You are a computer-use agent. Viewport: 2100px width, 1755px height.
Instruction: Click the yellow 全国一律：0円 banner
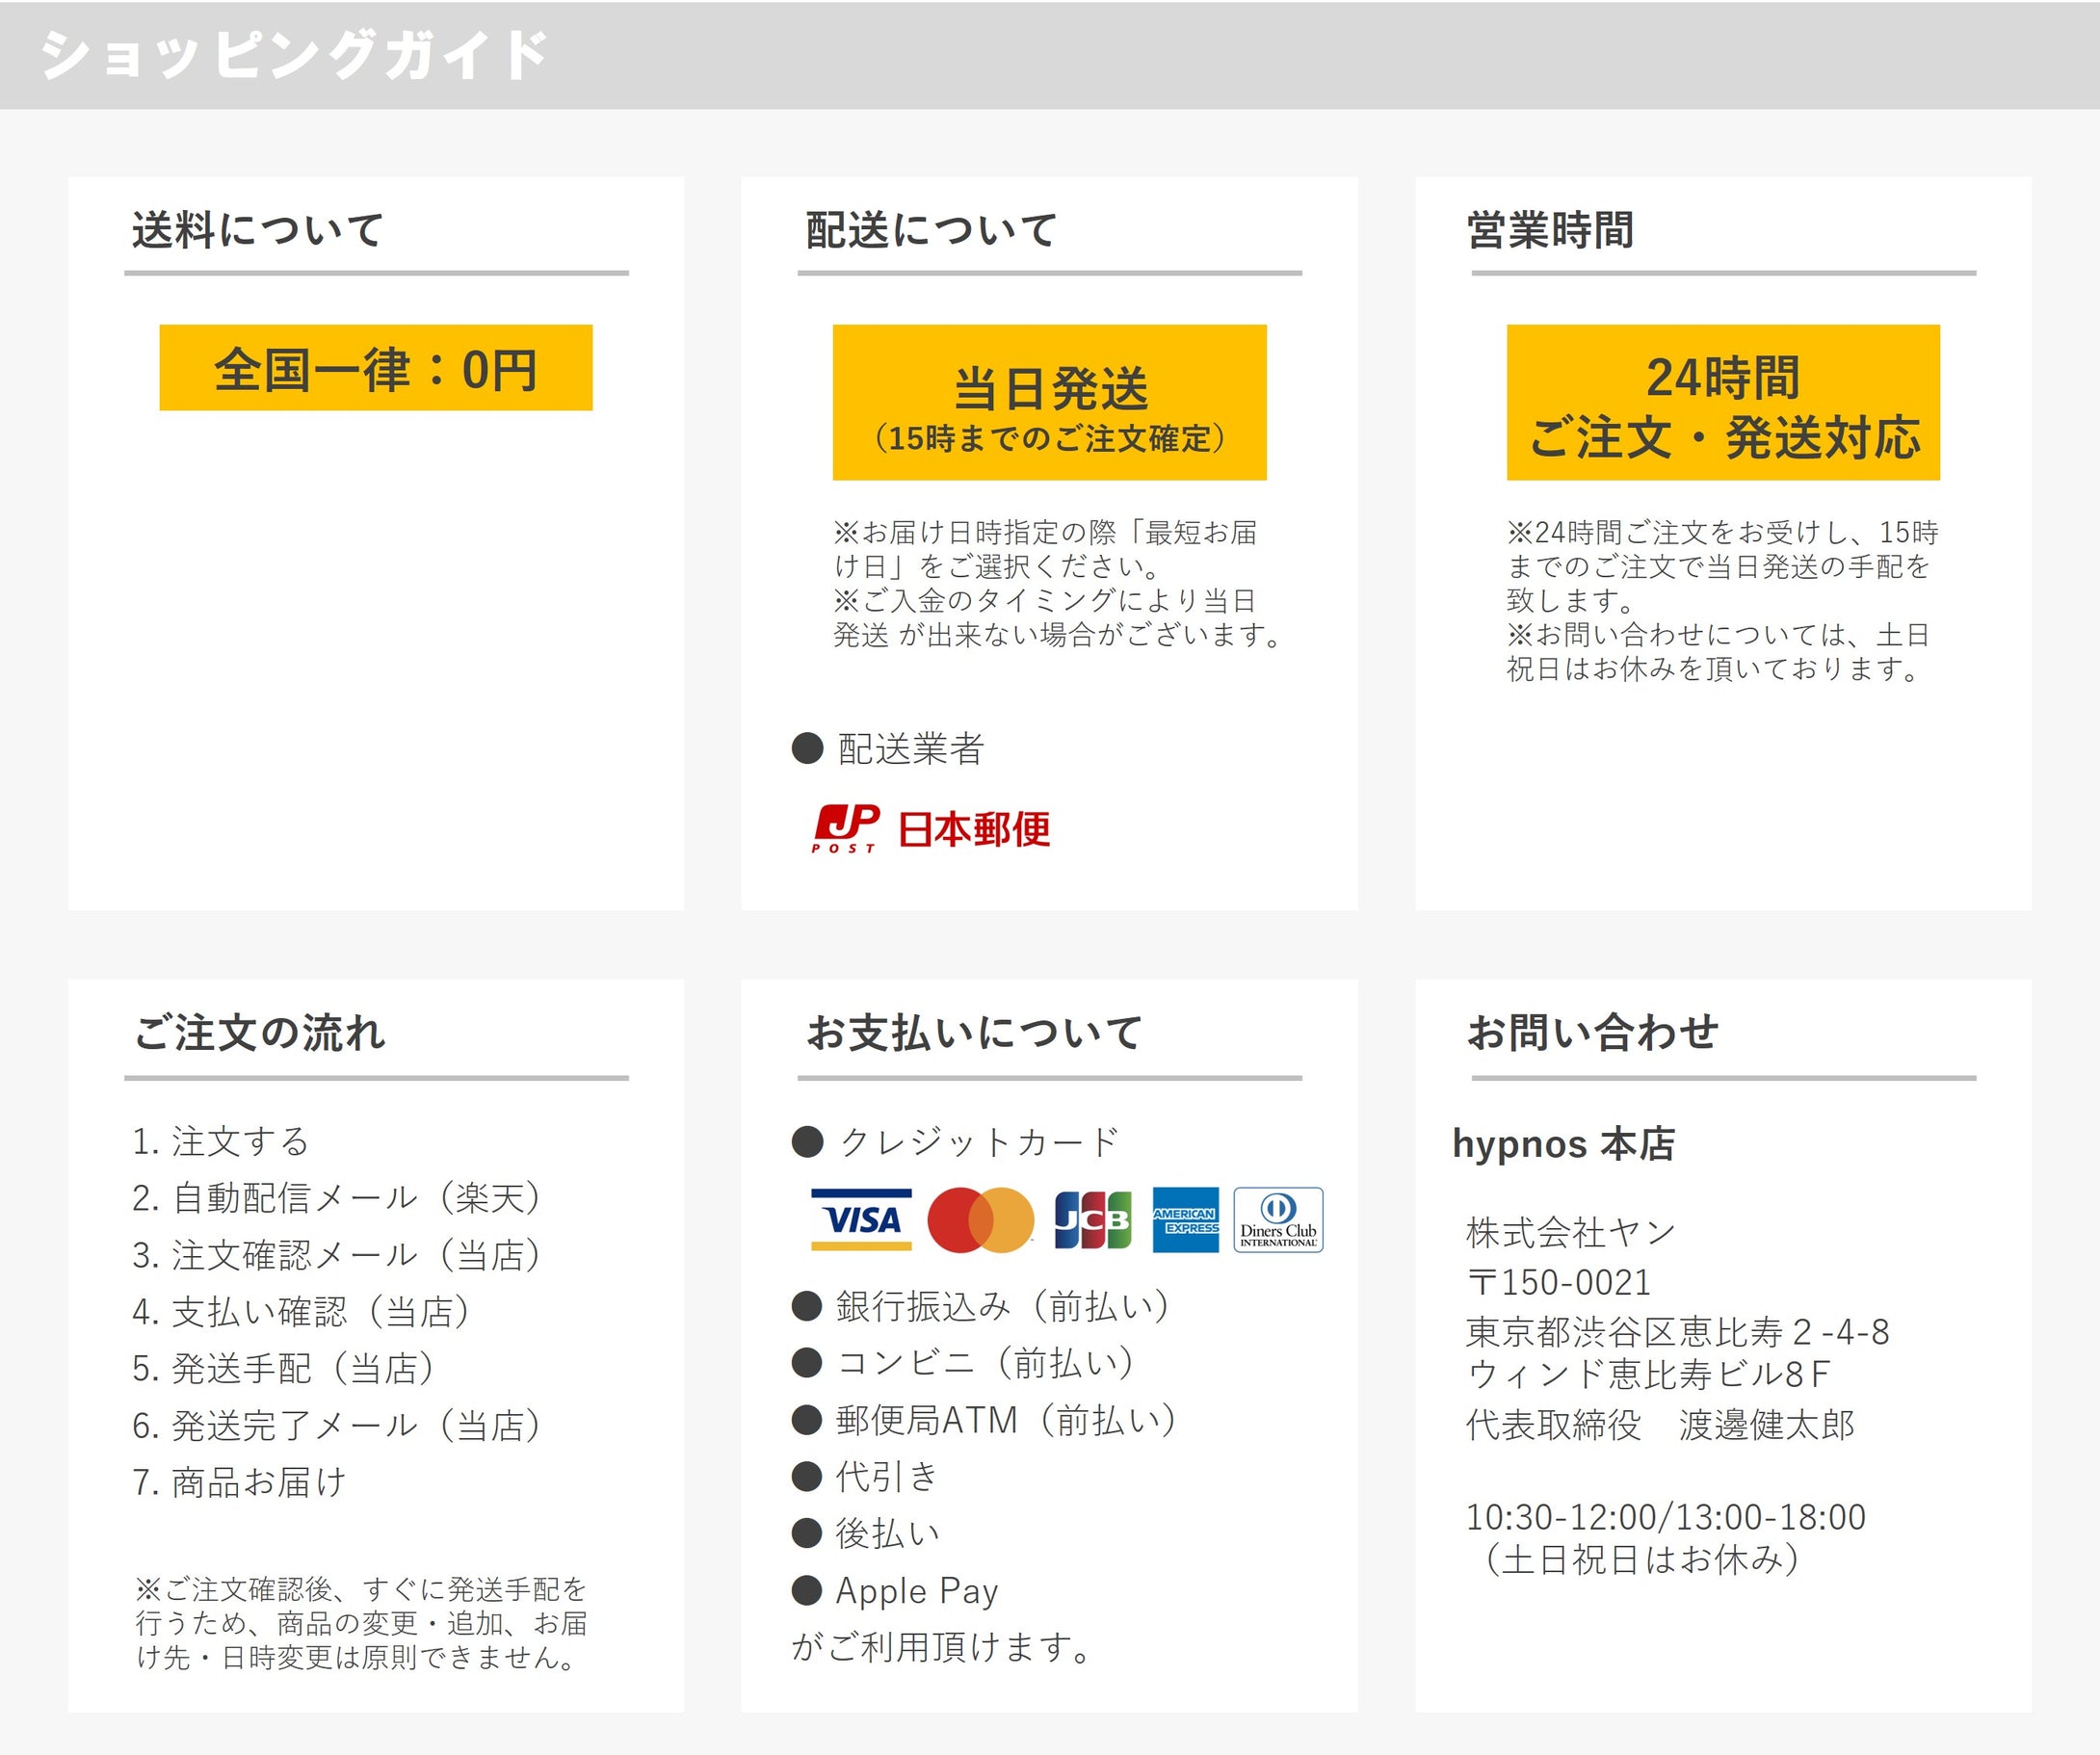[376, 368]
